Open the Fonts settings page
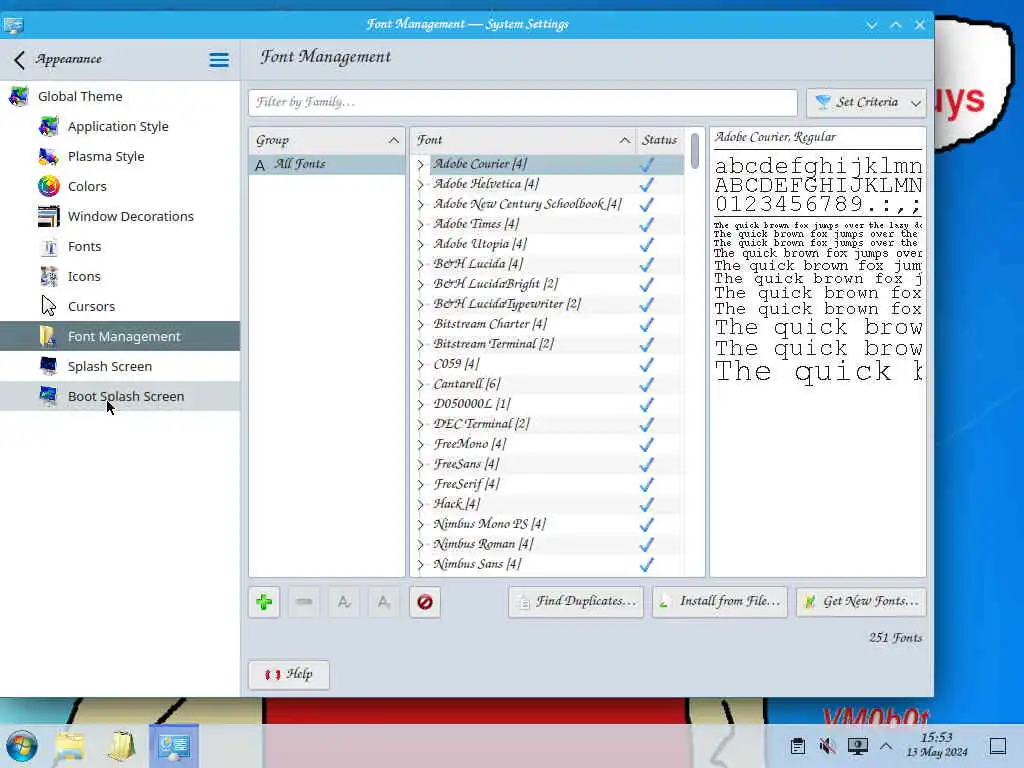This screenshot has width=1024, height=768. tap(120, 246)
